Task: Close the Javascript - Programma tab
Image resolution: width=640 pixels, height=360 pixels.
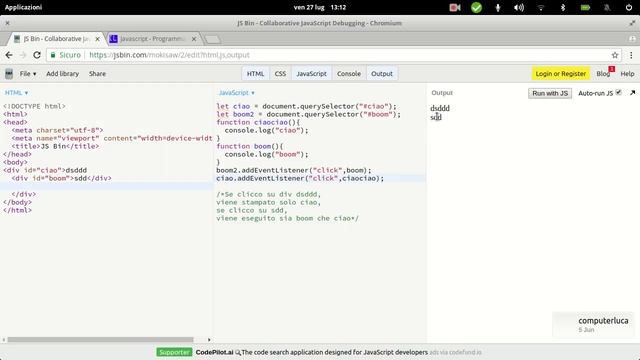Action: (x=194, y=39)
